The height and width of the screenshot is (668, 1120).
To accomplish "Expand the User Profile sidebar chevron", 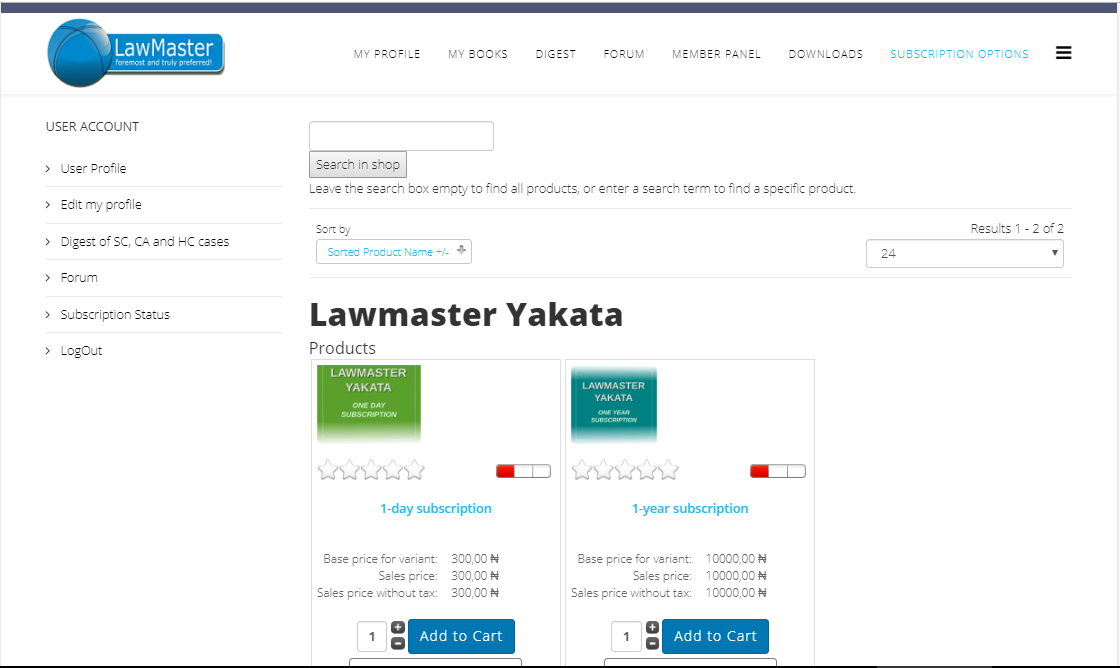I will point(48,169).
